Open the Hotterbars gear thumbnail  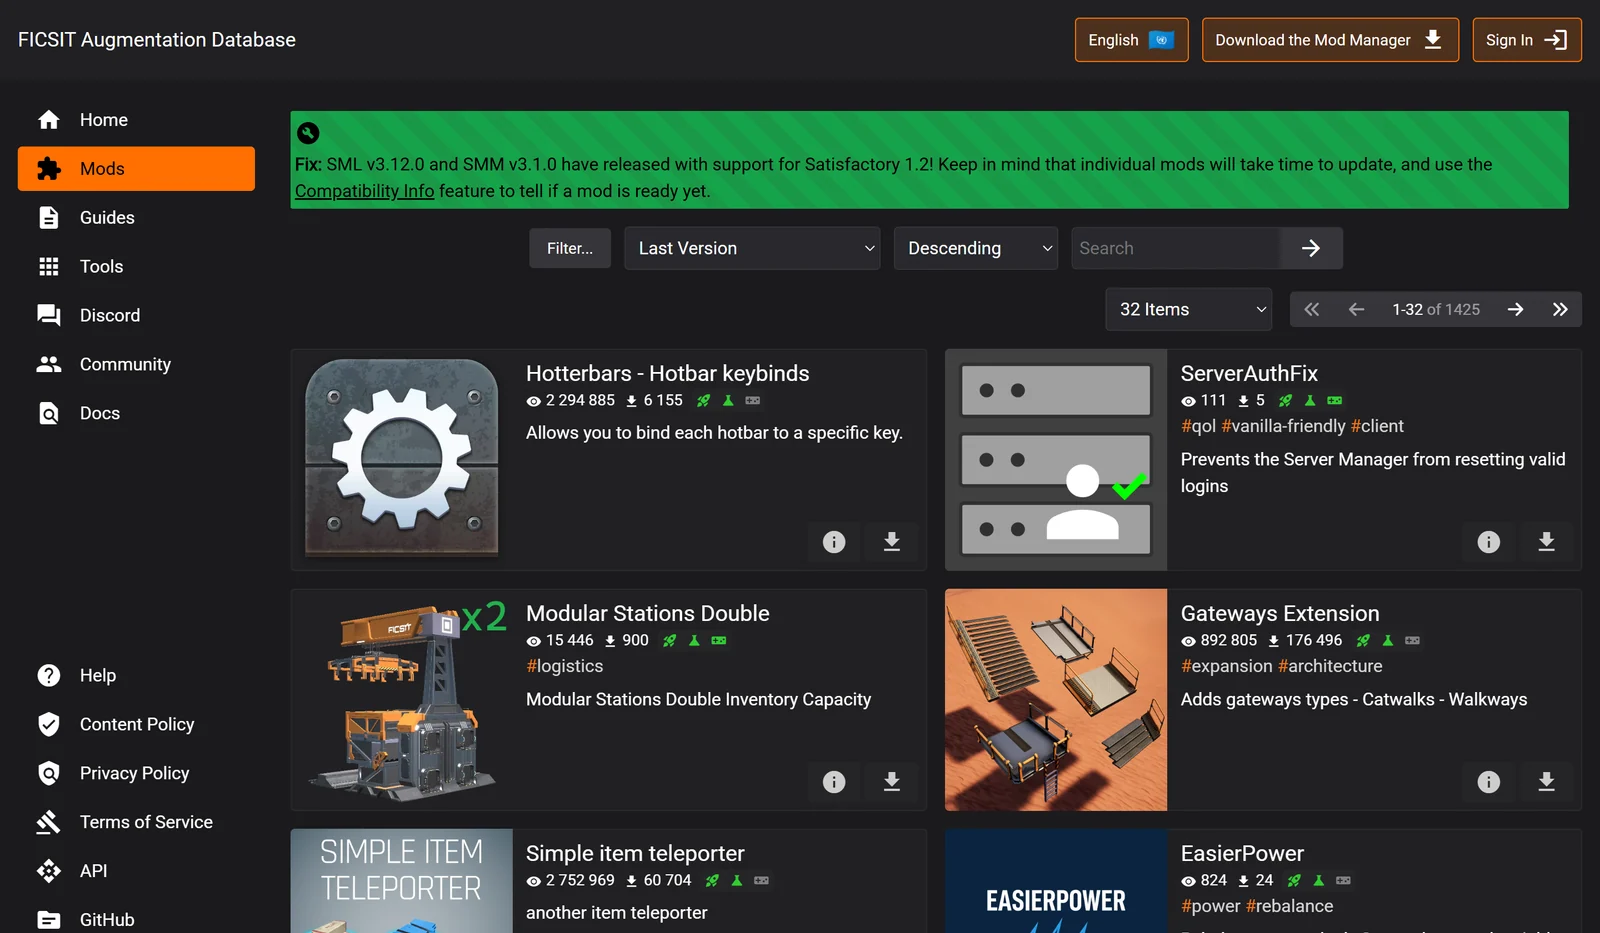click(x=402, y=460)
